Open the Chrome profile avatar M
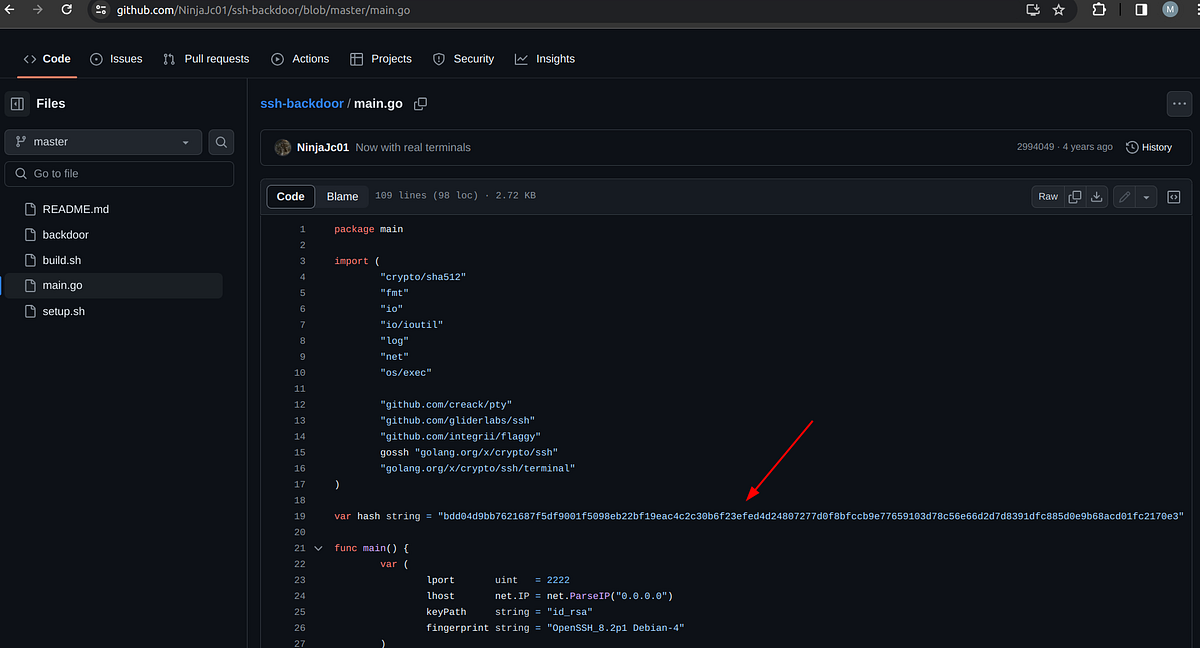Screen dimensions: 1200x648 (x=1170, y=10)
